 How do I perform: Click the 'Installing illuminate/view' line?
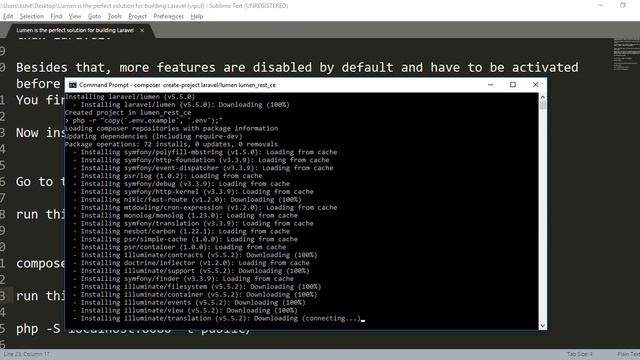click(186, 310)
